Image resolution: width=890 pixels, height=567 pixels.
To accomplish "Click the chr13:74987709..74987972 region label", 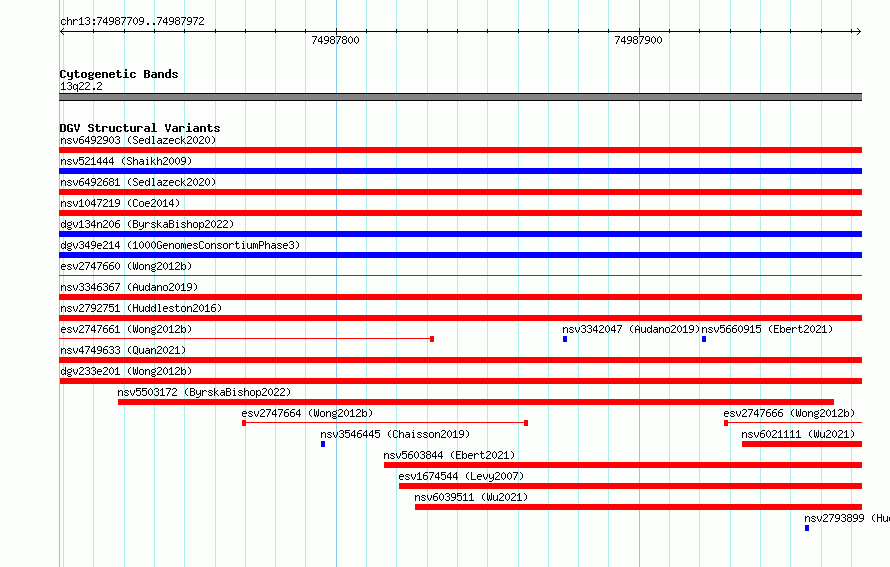I will pos(132,21).
